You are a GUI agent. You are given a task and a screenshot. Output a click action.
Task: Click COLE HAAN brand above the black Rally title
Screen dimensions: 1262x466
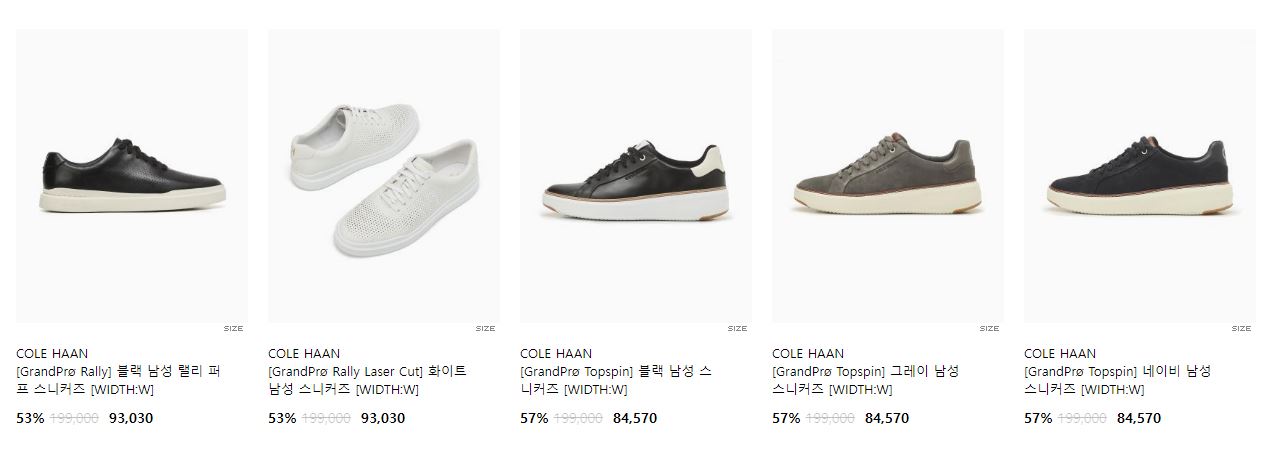pos(52,353)
